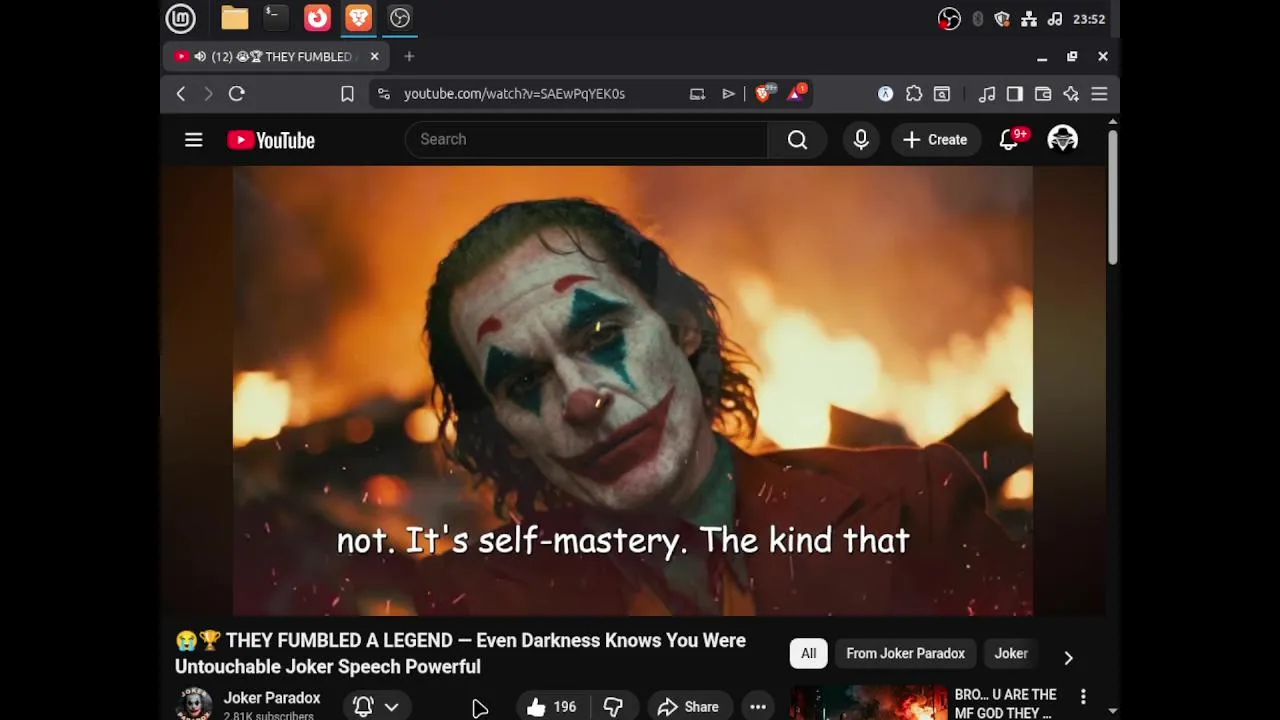Image resolution: width=1280 pixels, height=720 pixels.
Task: Expand the subscription notification bell dropdown
Action: (377, 706)
